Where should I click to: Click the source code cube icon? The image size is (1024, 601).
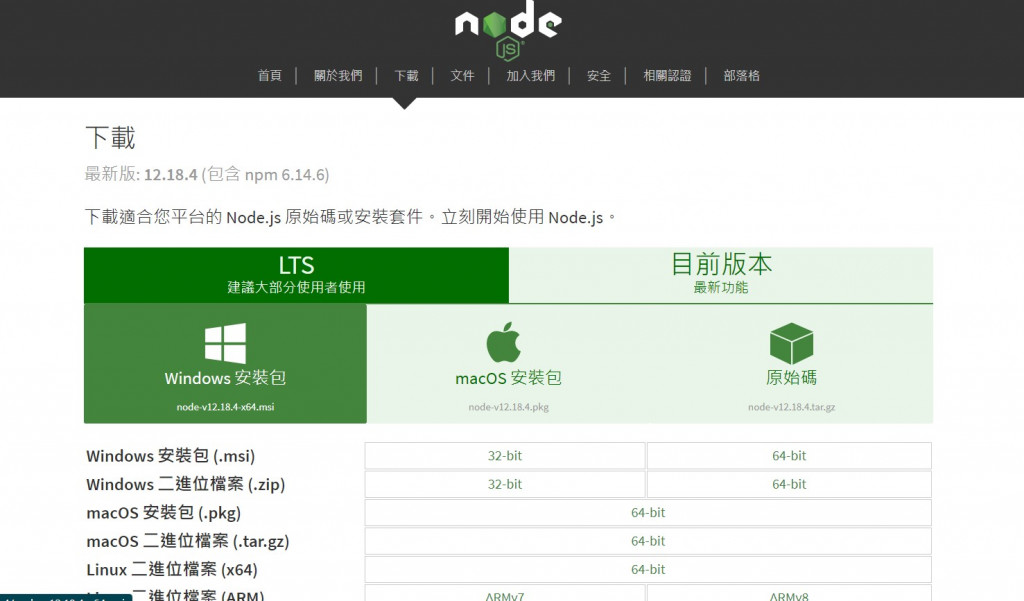[792, 343]
